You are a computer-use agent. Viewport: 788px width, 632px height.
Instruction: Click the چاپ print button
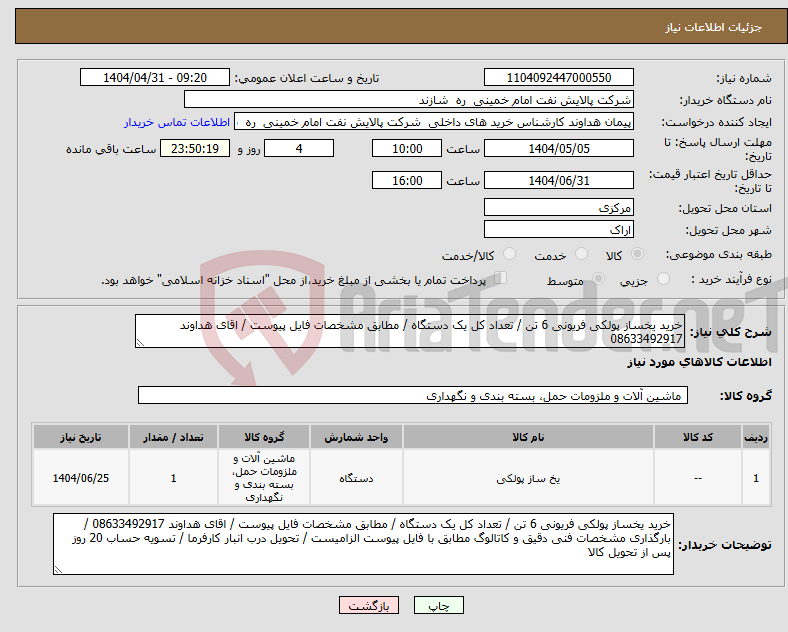(439, 606)
